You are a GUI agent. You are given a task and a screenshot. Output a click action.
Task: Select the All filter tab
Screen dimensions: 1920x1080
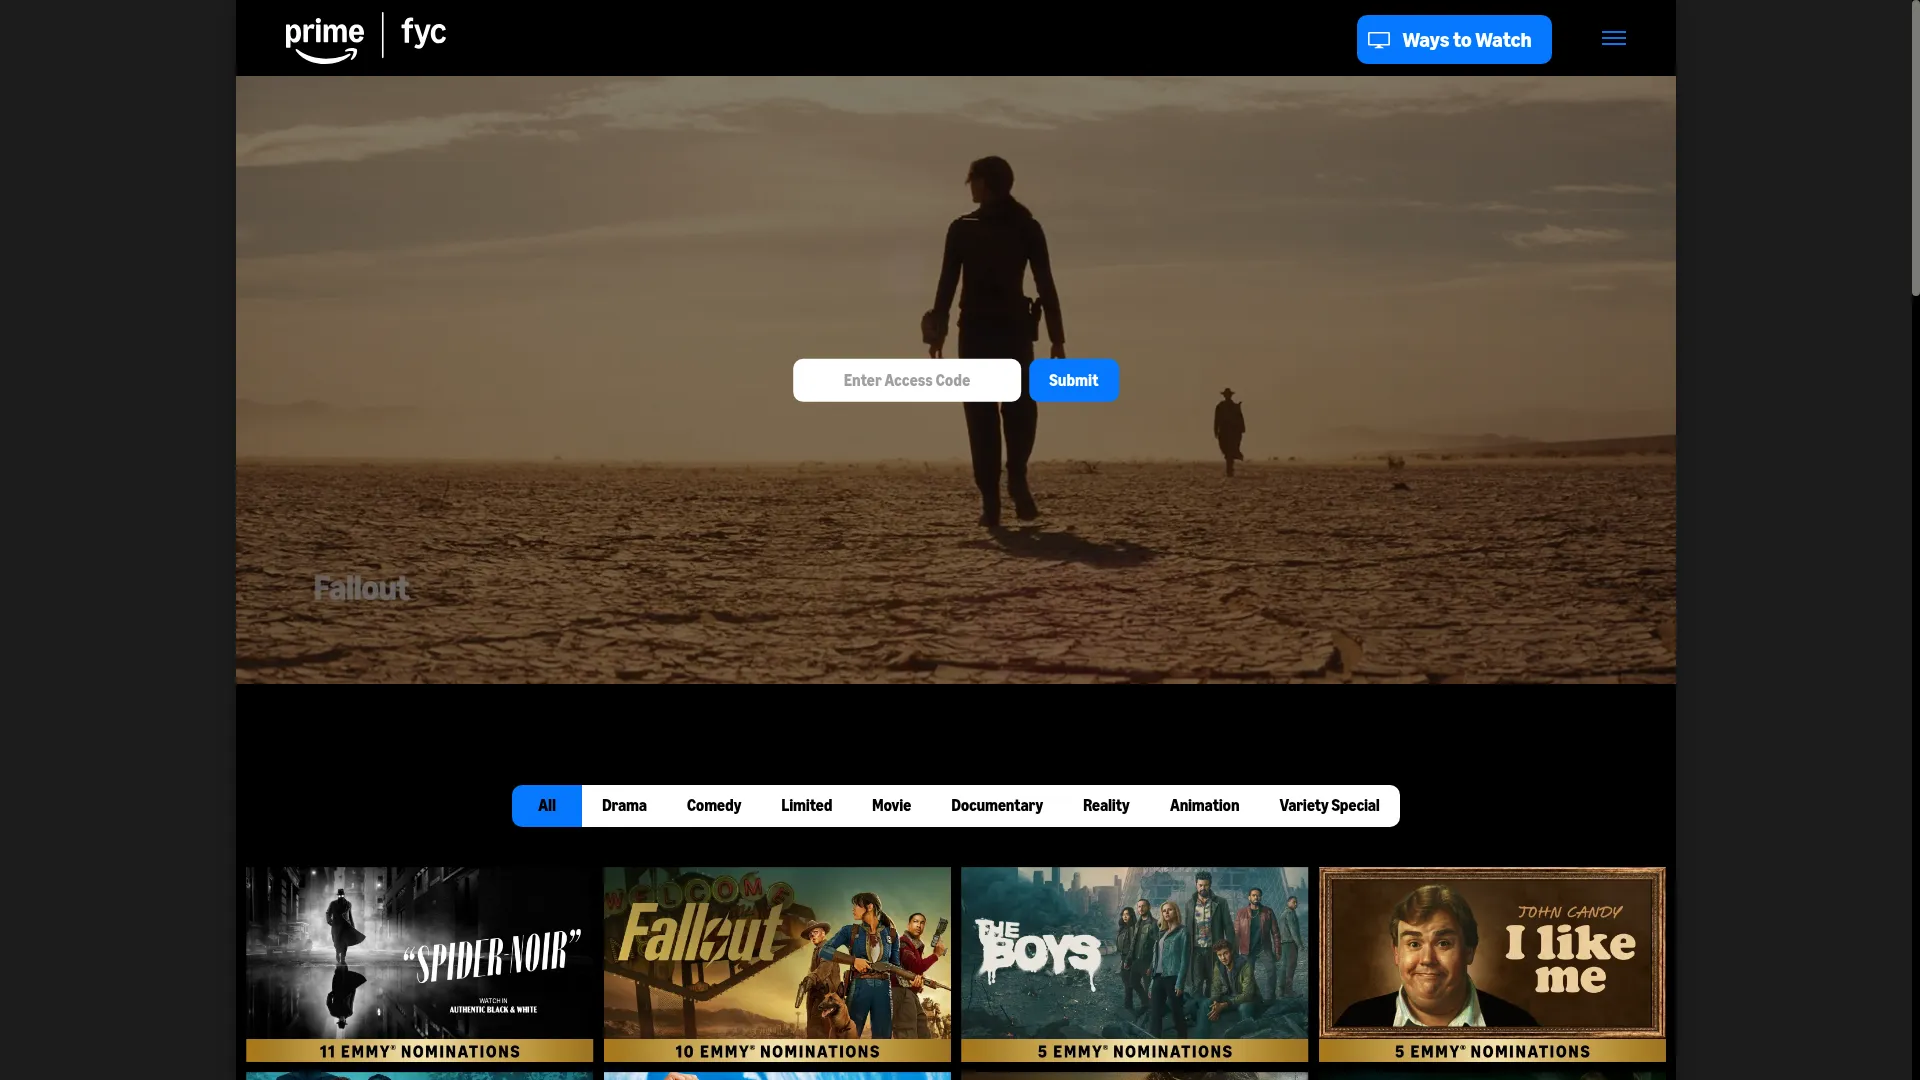pos(547,806)
